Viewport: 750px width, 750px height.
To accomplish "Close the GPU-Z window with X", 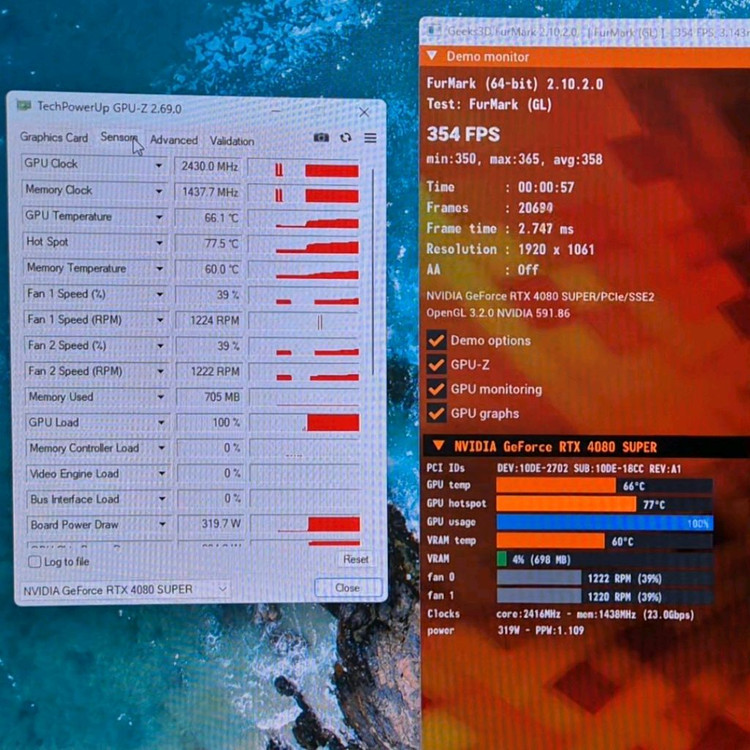I will (x=364, y=112).
